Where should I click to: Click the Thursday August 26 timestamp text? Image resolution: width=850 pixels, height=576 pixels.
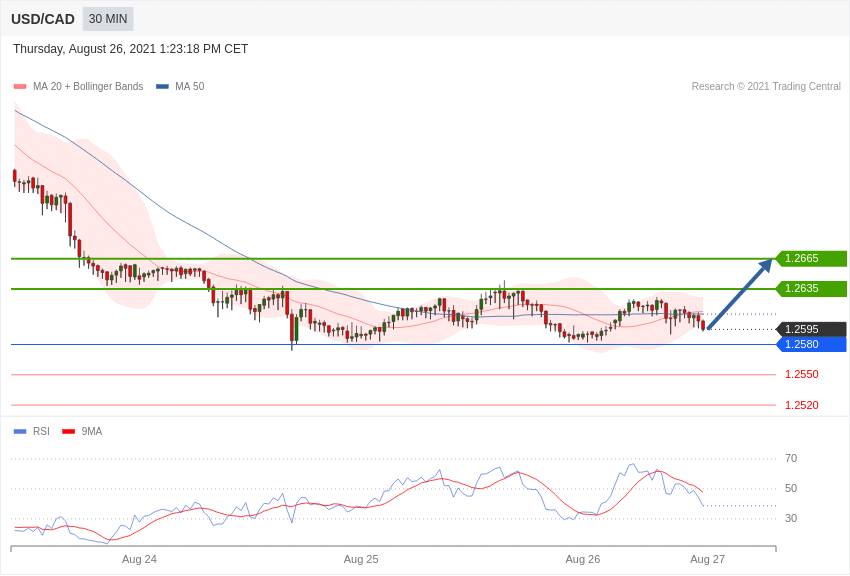tap(130, 49)
